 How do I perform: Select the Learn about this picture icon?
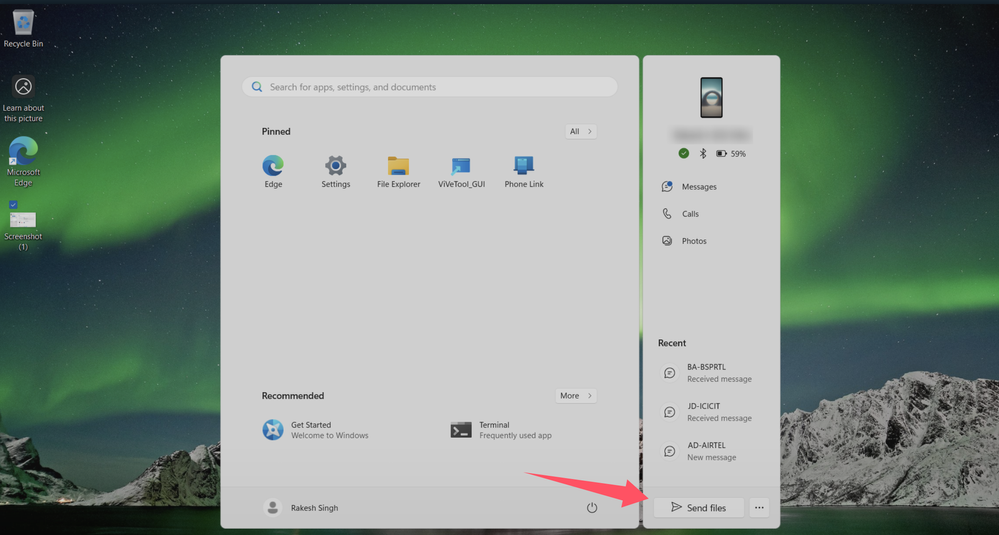tap(24, 99)
